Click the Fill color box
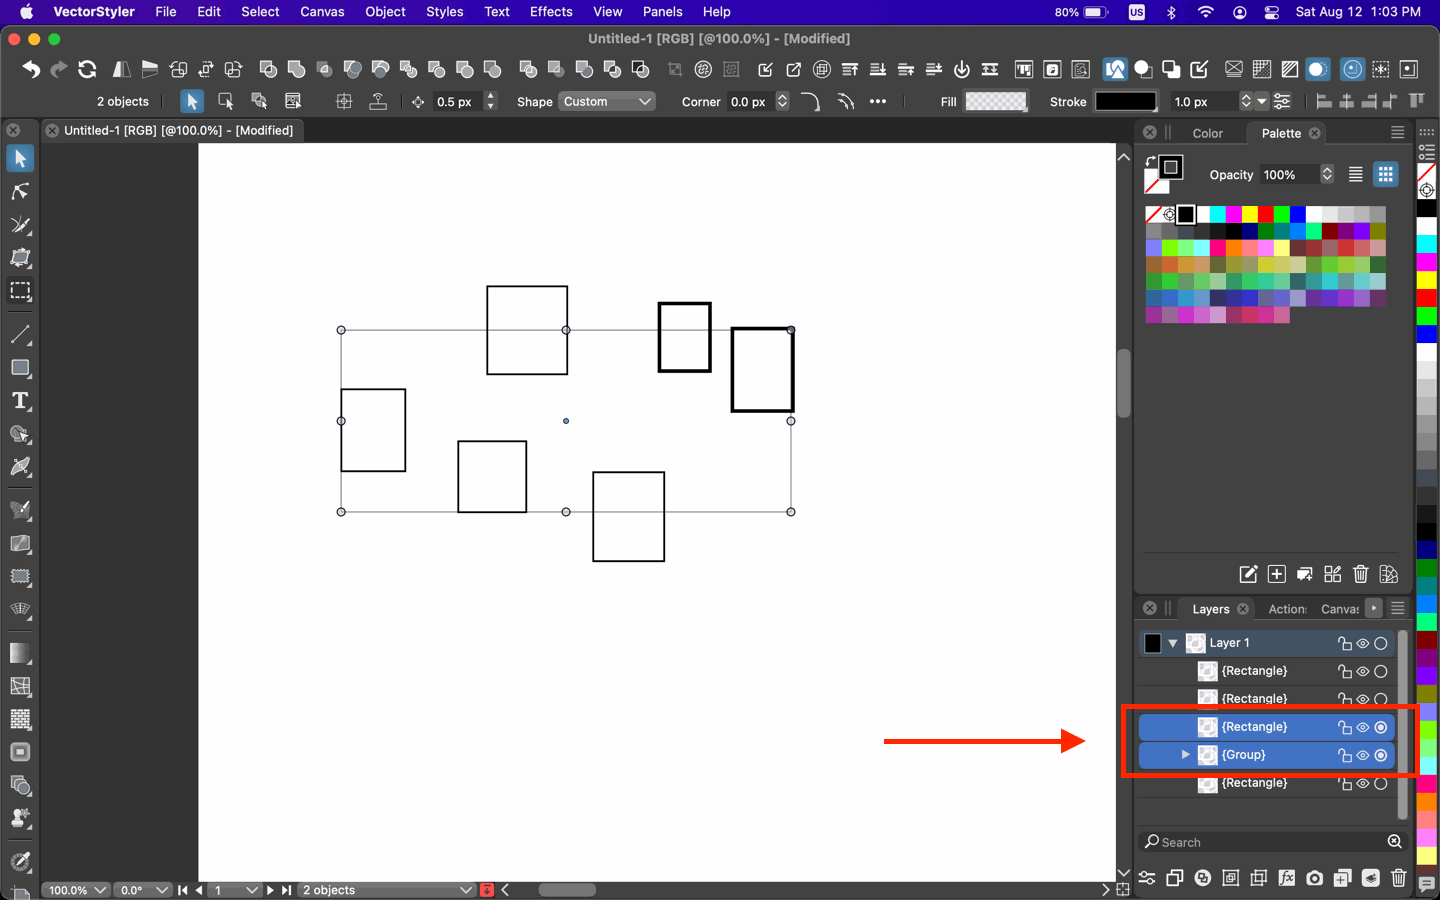The height and width of the screenshot is (900, 1440). point(995,101)
